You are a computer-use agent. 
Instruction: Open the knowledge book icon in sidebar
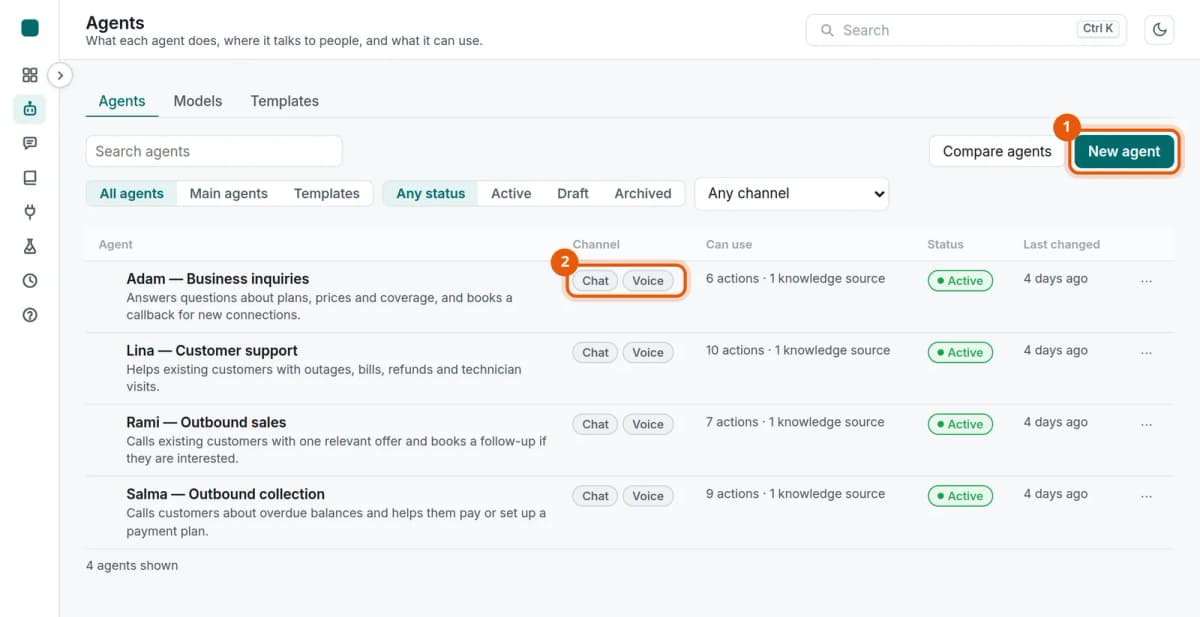click(x=30, y=178)
